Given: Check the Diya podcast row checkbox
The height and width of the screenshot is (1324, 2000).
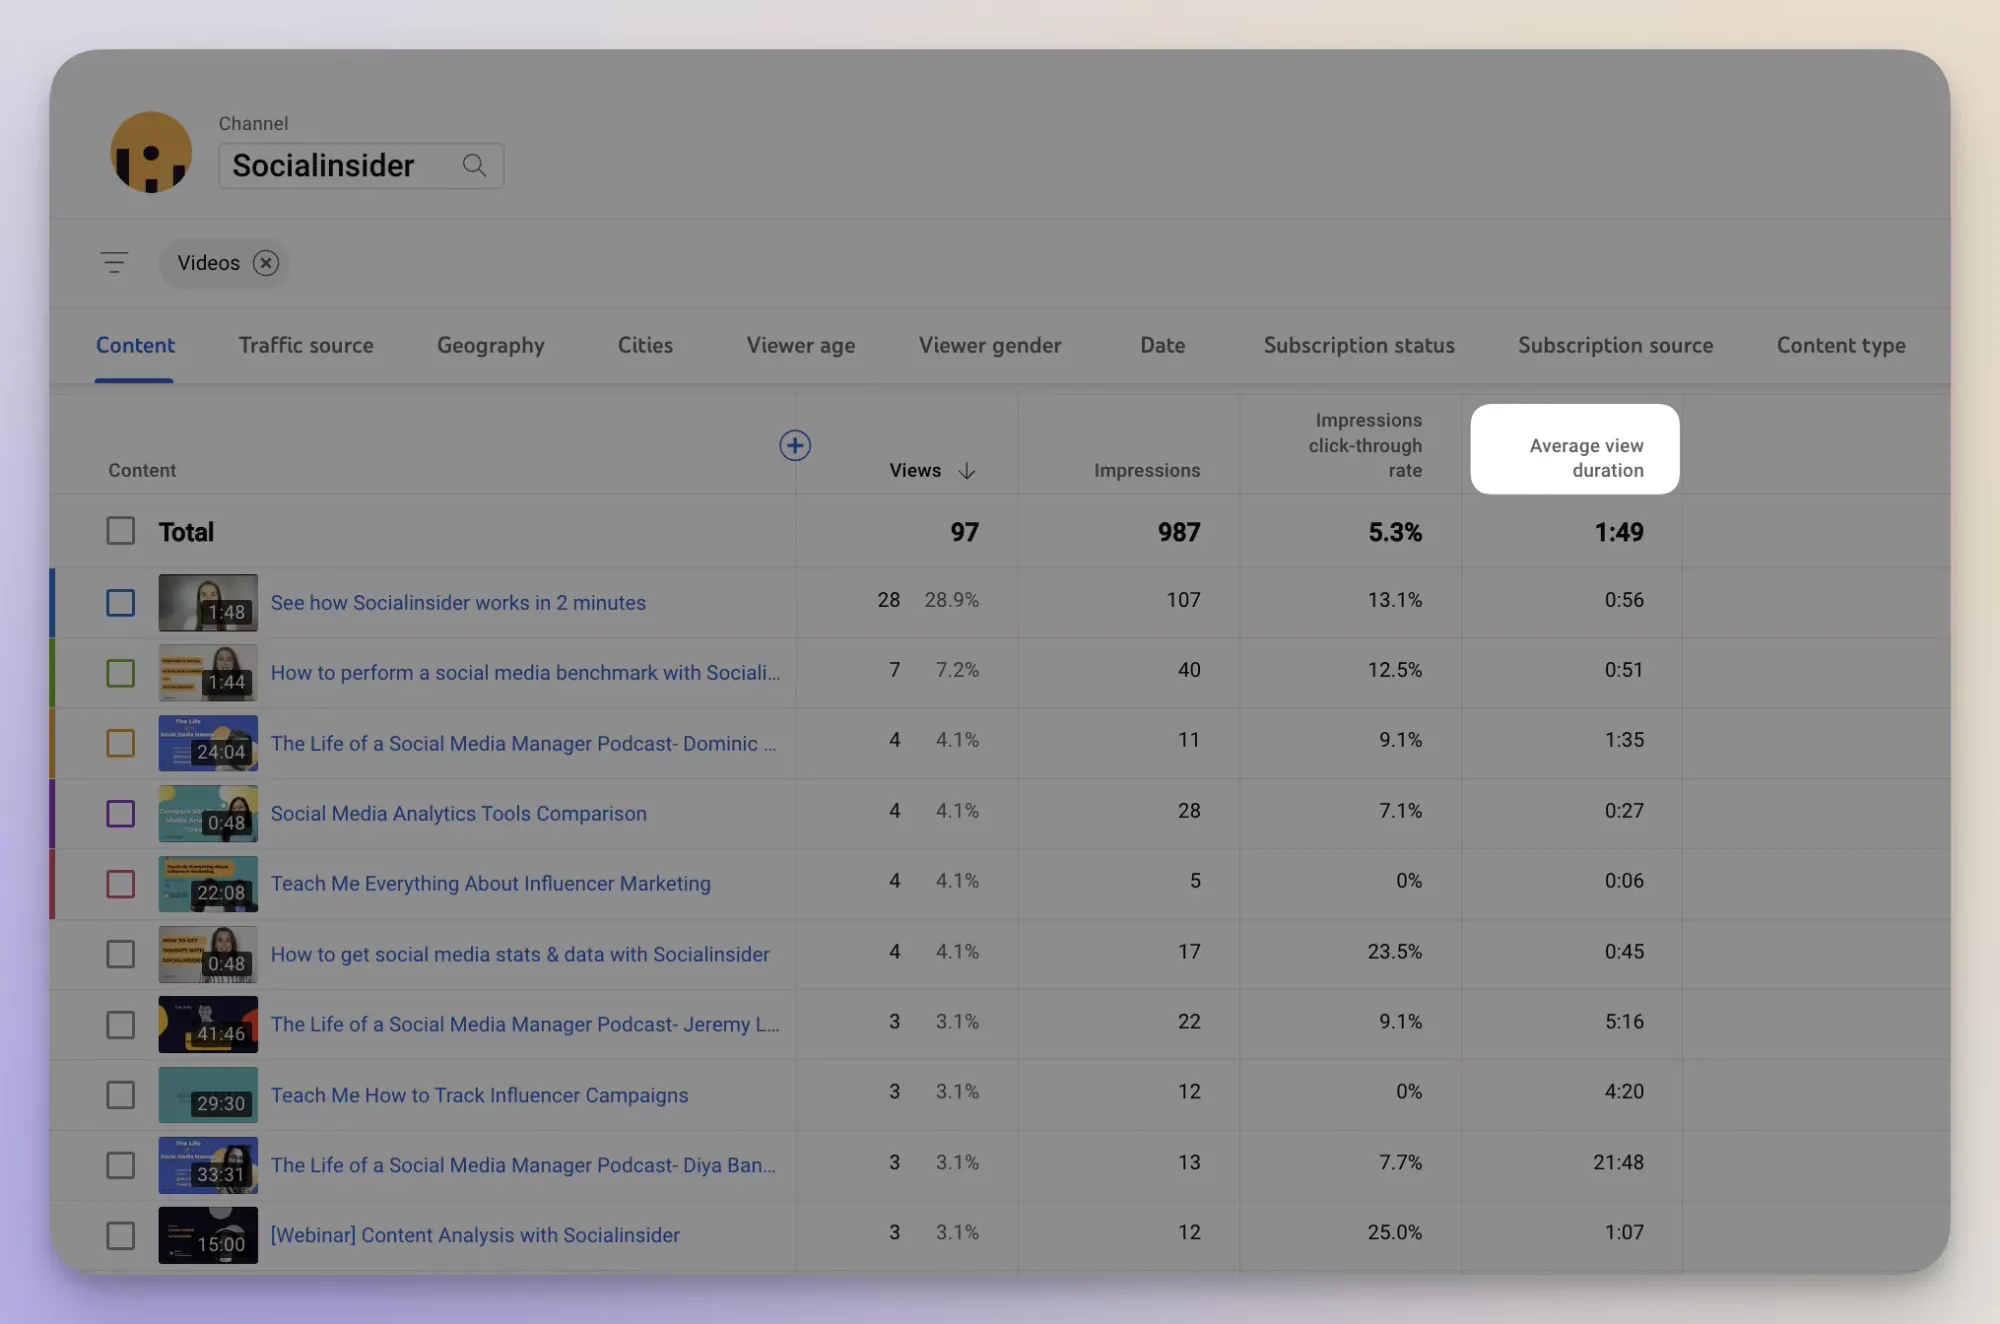Looking at the screenshot, I should point(121,1165).
